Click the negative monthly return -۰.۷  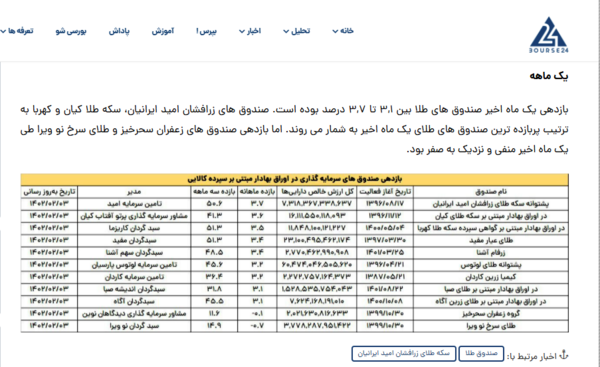tap(257, 326)
